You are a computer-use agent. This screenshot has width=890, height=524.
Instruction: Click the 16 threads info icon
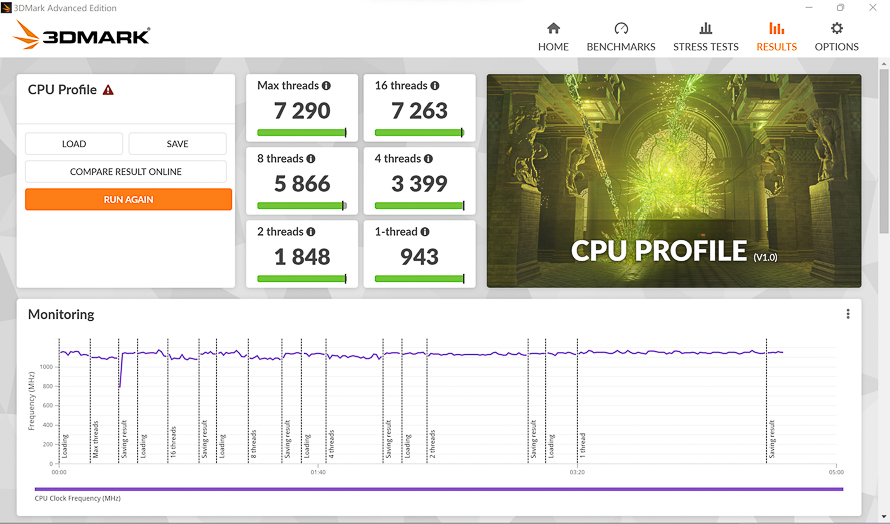pos(435,86)
